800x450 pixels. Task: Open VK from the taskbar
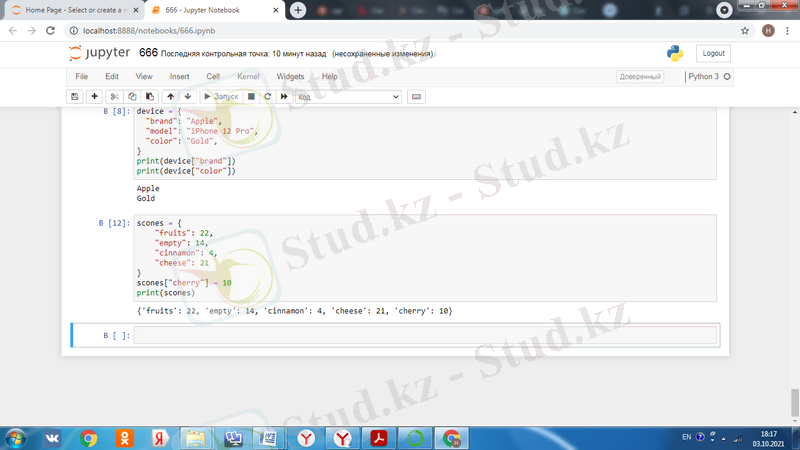[52, 438]
